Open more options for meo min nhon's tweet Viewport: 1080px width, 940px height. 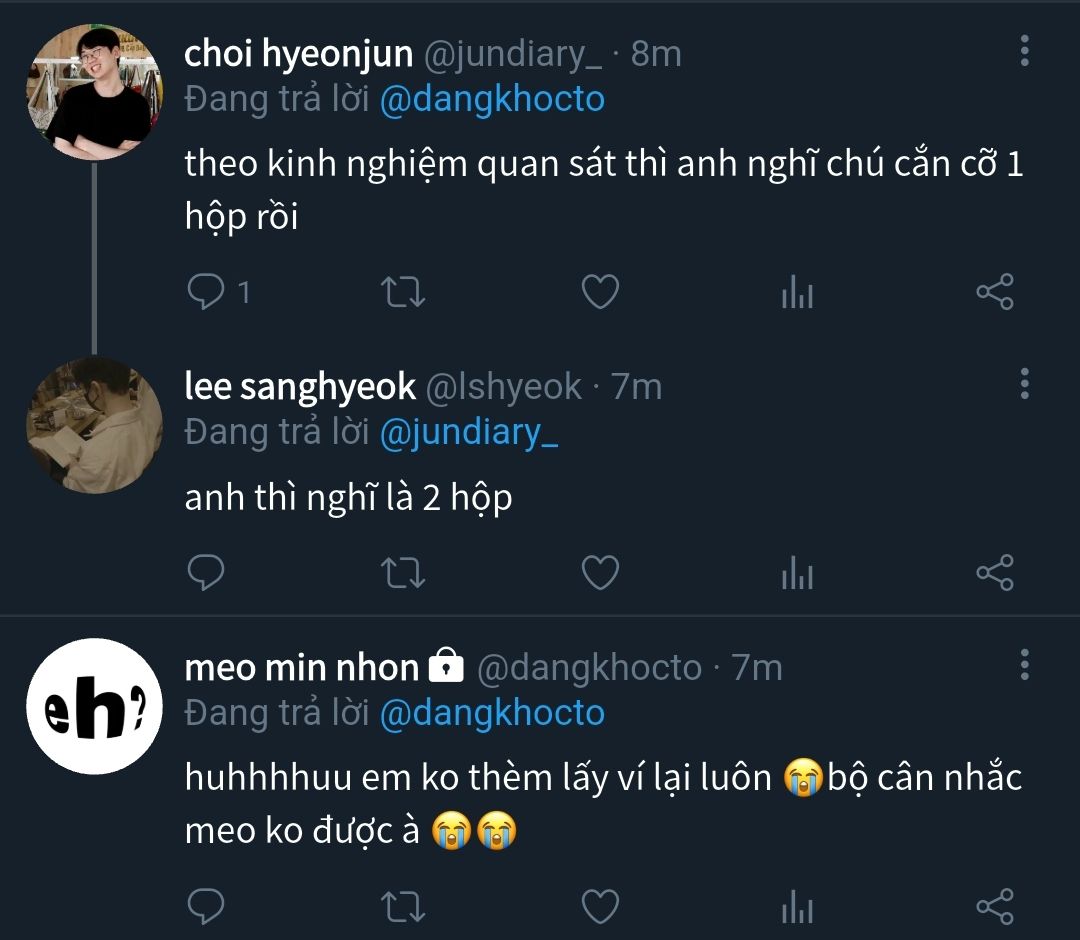[1024, 664]
